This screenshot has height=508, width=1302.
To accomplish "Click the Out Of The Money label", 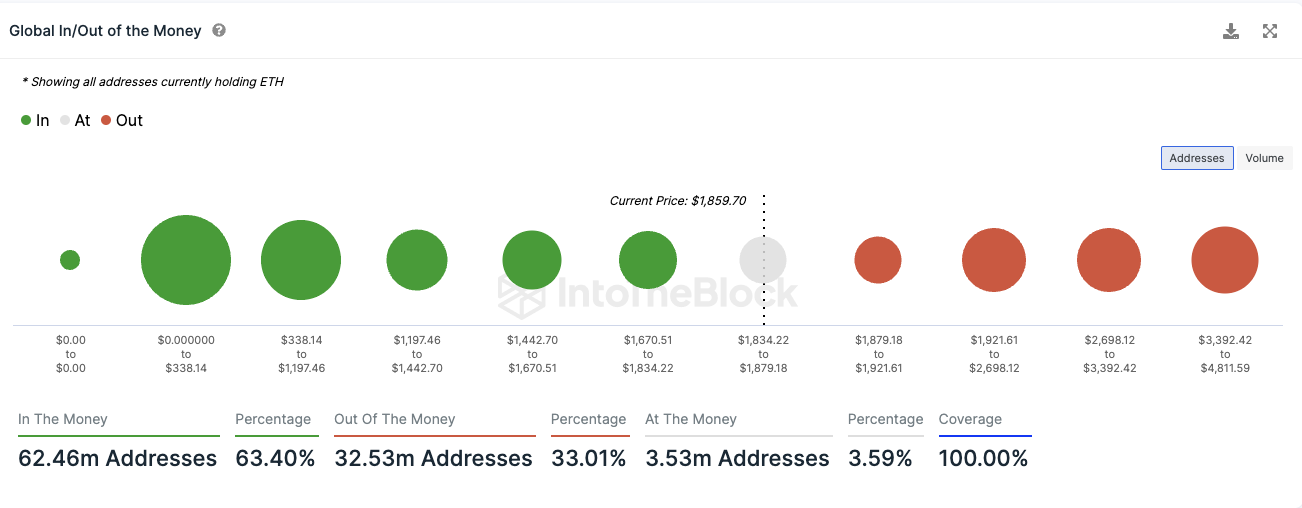I will 394,419.
